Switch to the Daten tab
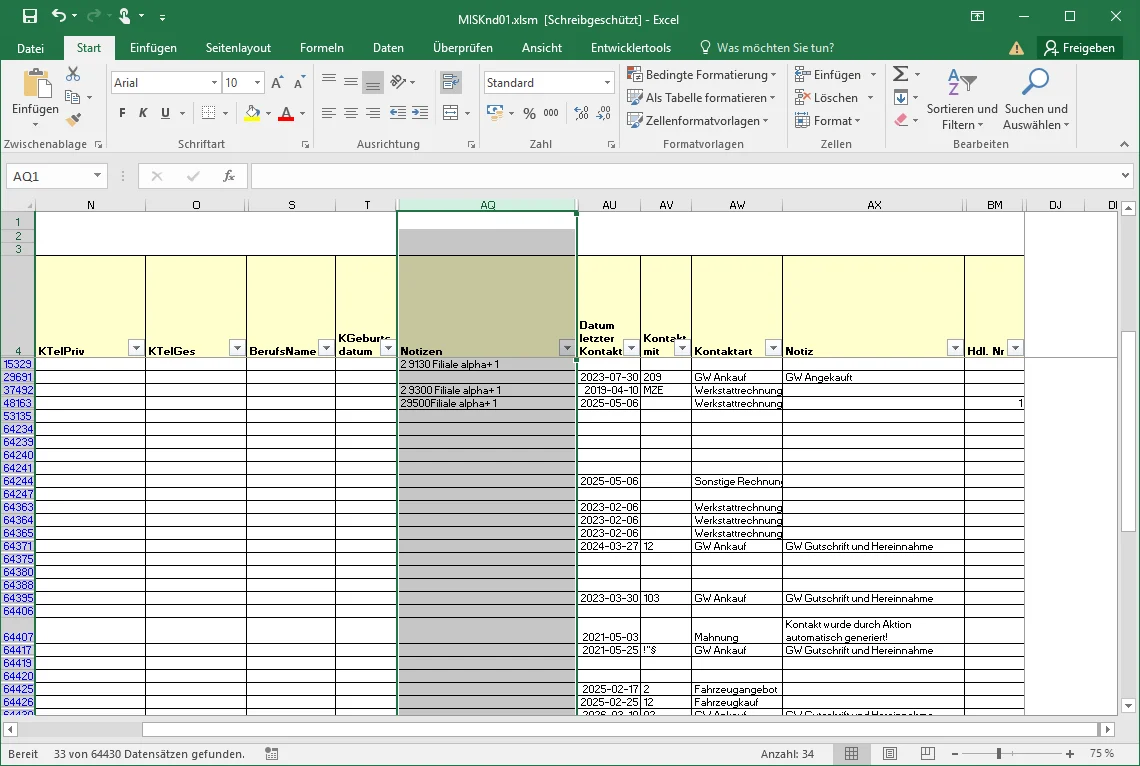Image resolution: width=1140 pixels, height=766 pixels. pos(388,48)
